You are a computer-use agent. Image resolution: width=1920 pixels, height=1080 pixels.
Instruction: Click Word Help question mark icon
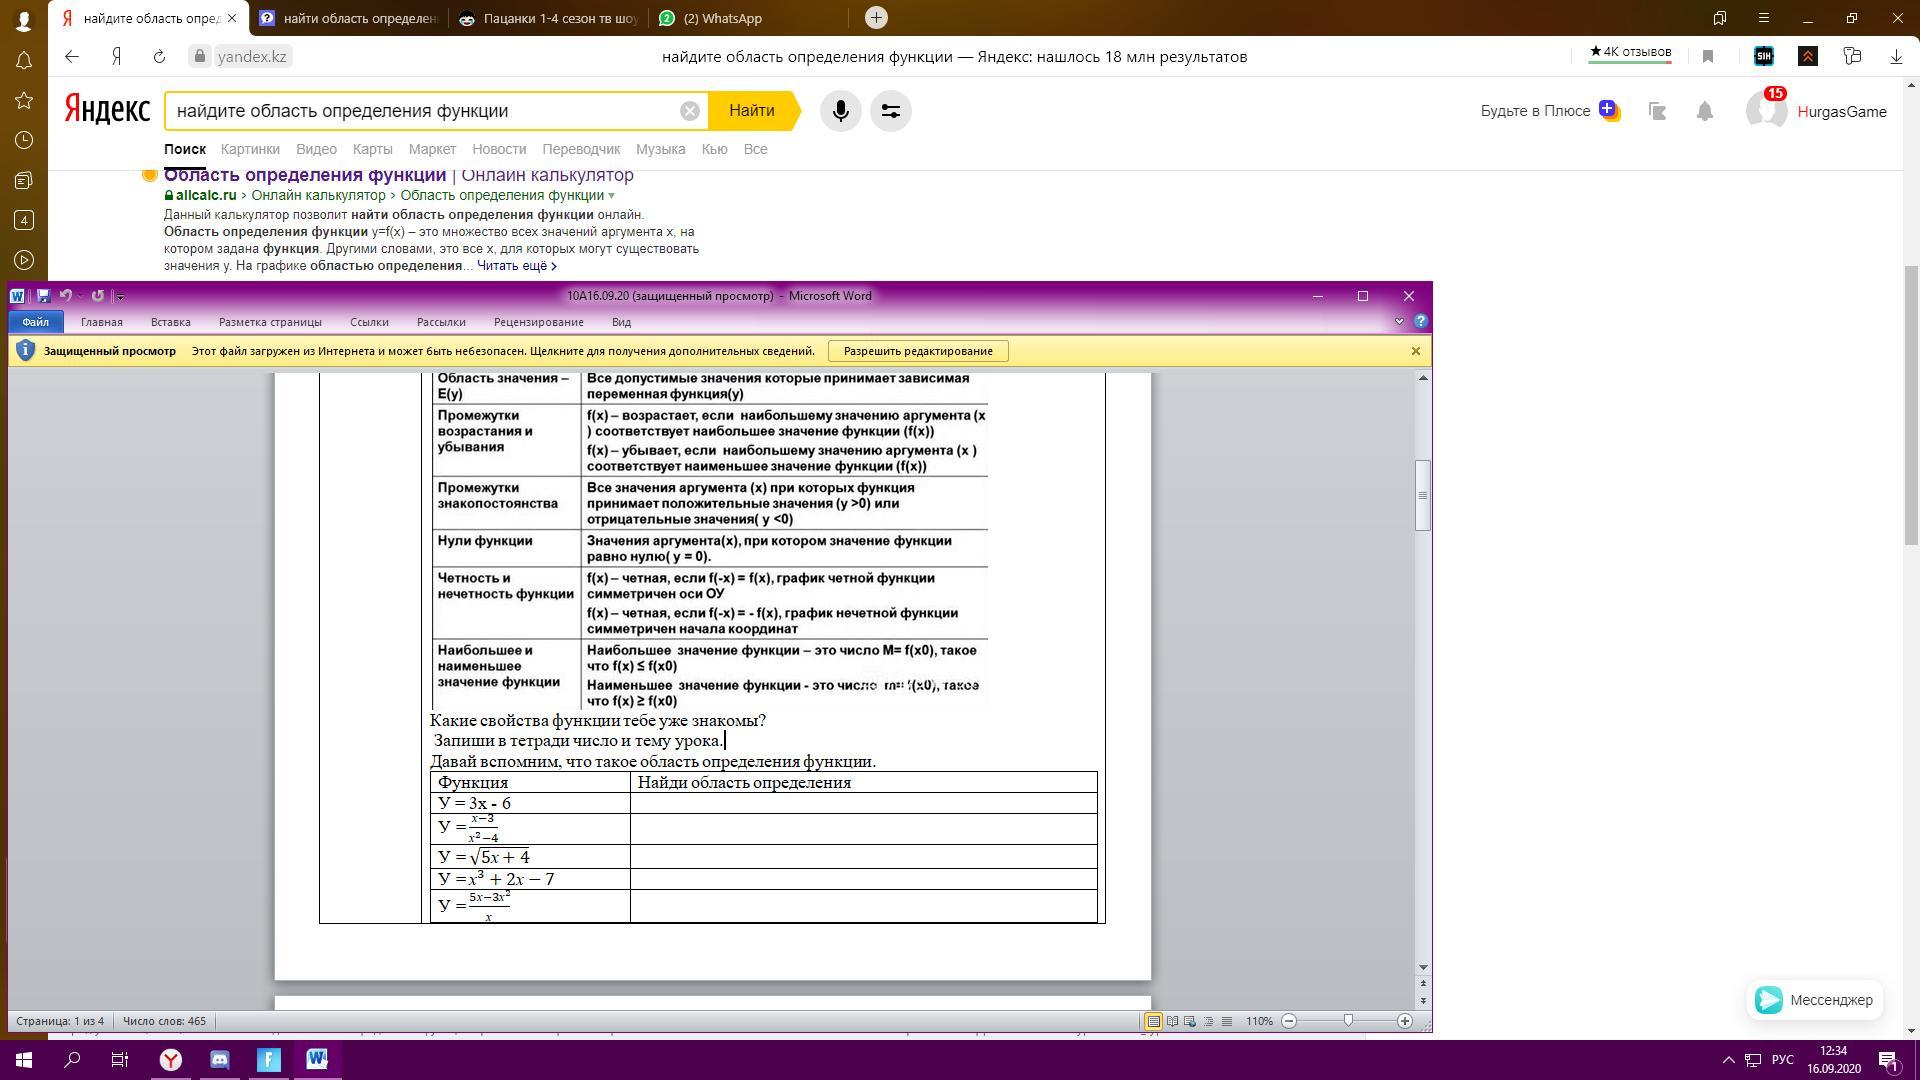coord(1421,322)
